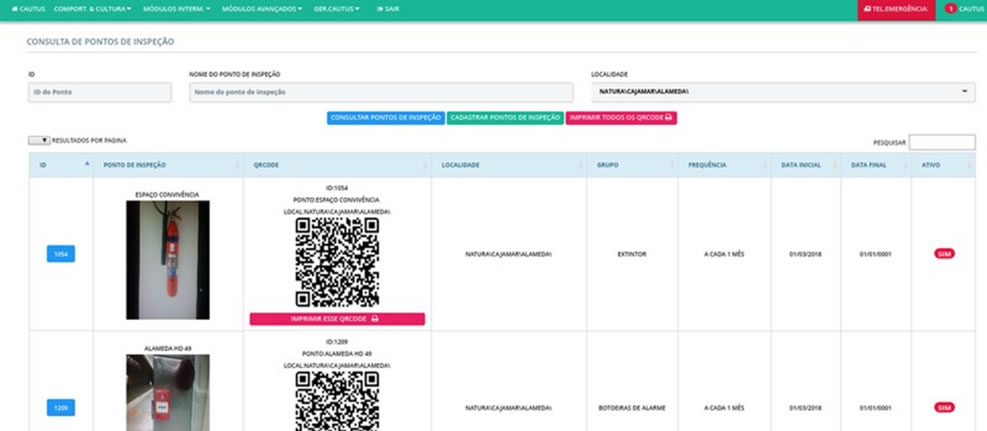Click the row 1054 Localidade cell
The height and width of the screenshot is (431, 987).
point(509,254)
